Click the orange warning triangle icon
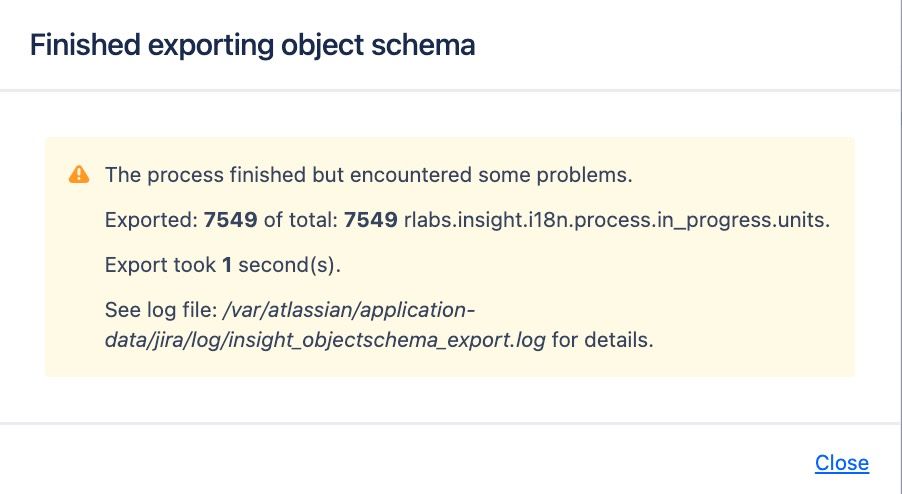 tap(79, 174)
